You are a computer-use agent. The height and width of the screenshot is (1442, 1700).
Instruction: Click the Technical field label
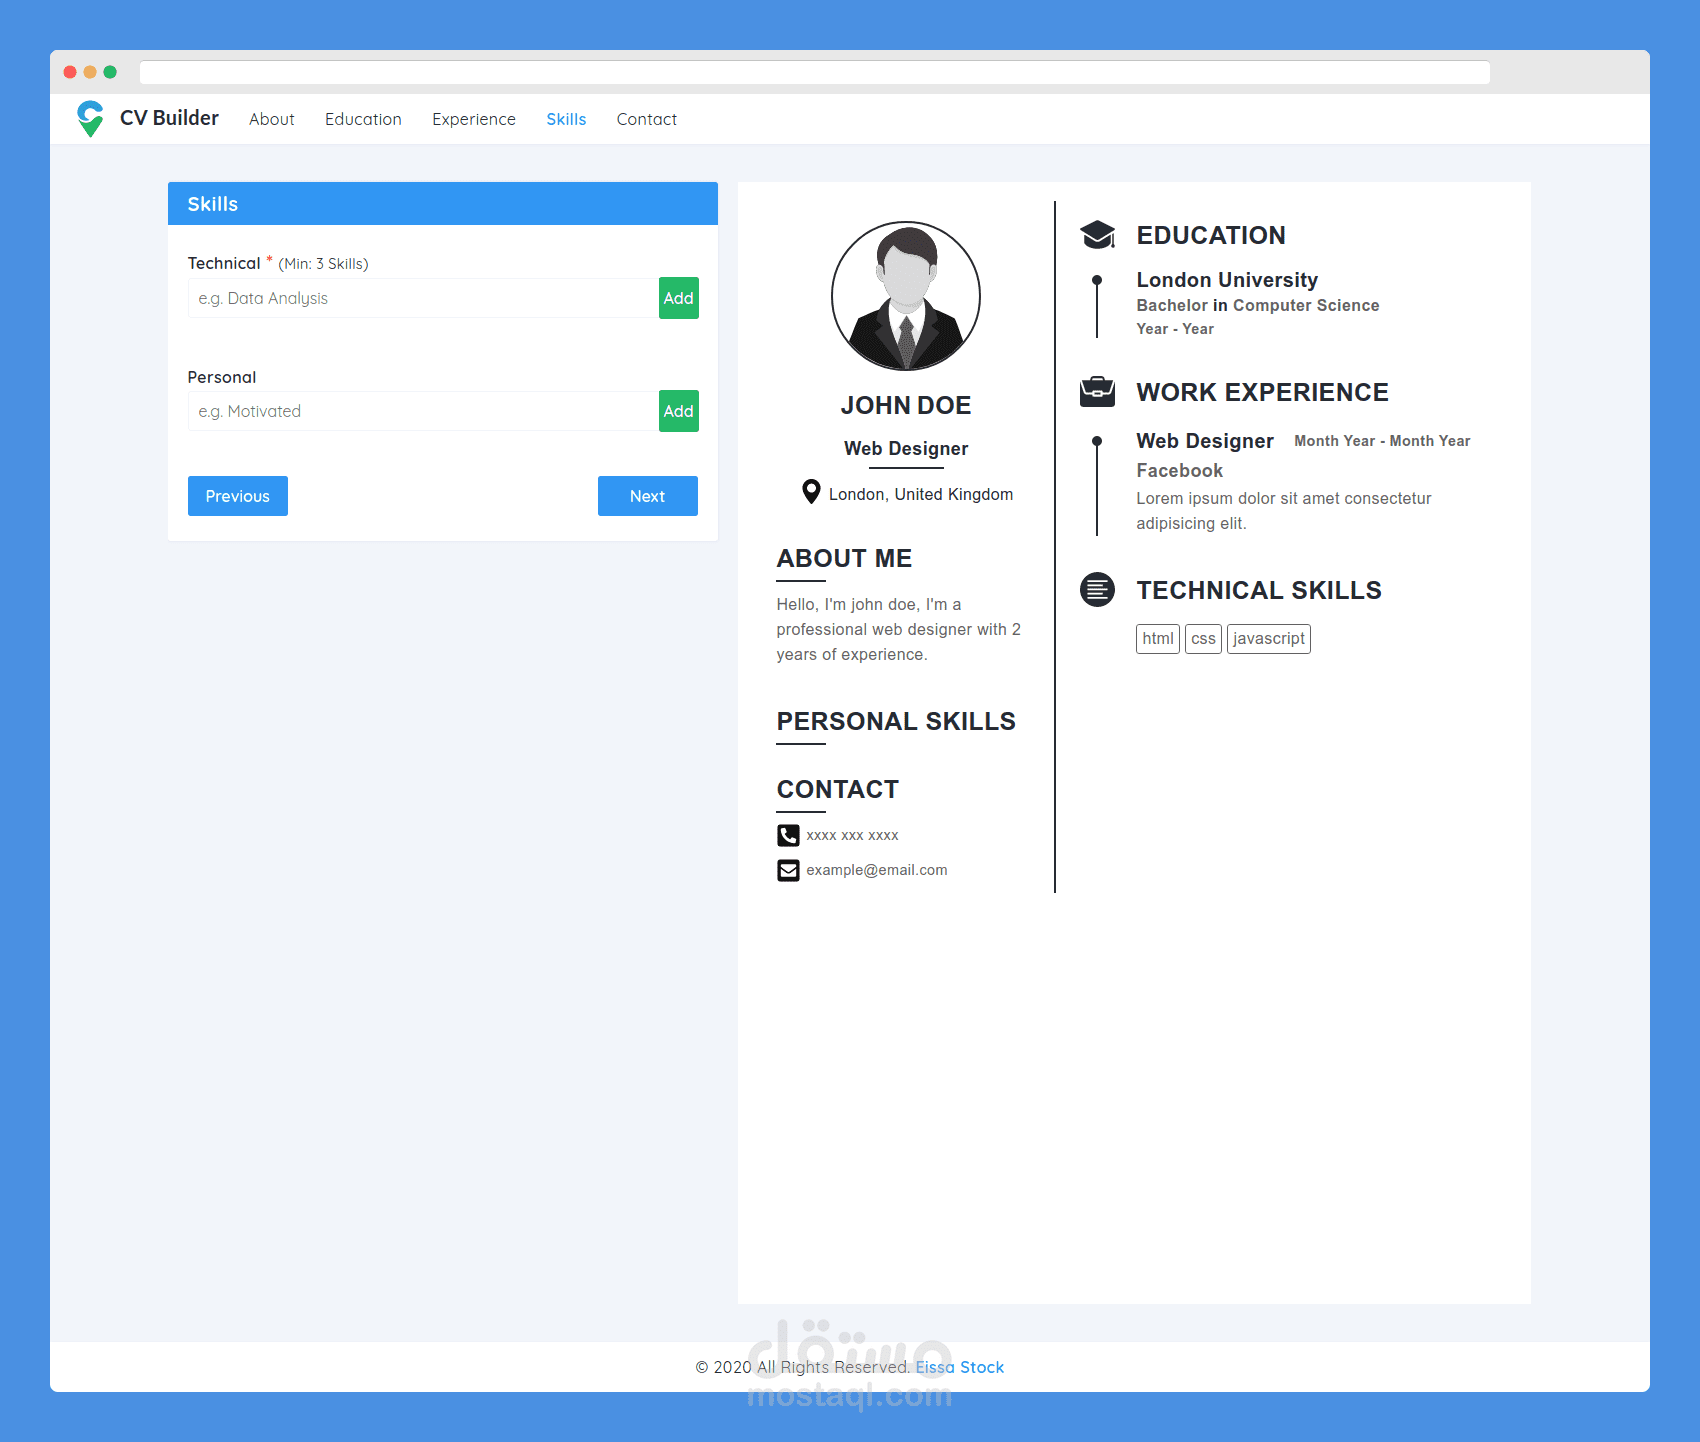pos(224,263)
